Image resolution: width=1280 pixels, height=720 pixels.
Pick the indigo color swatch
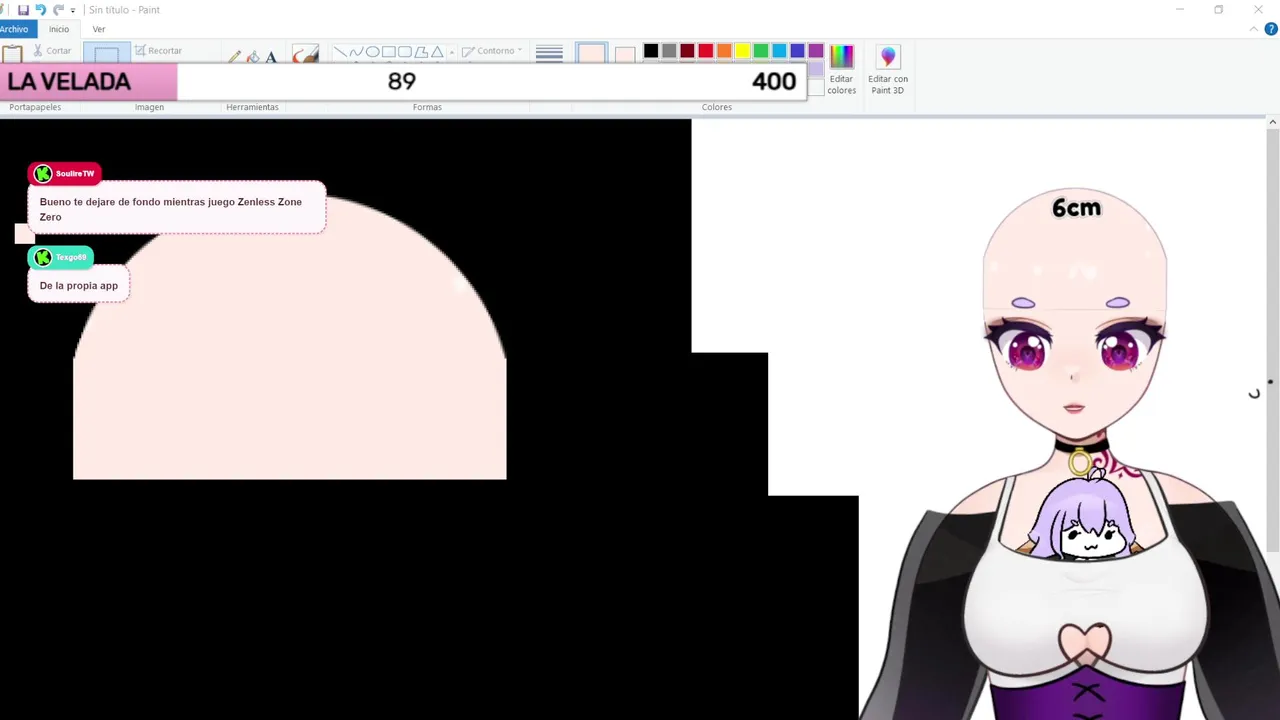pos(797,51)
